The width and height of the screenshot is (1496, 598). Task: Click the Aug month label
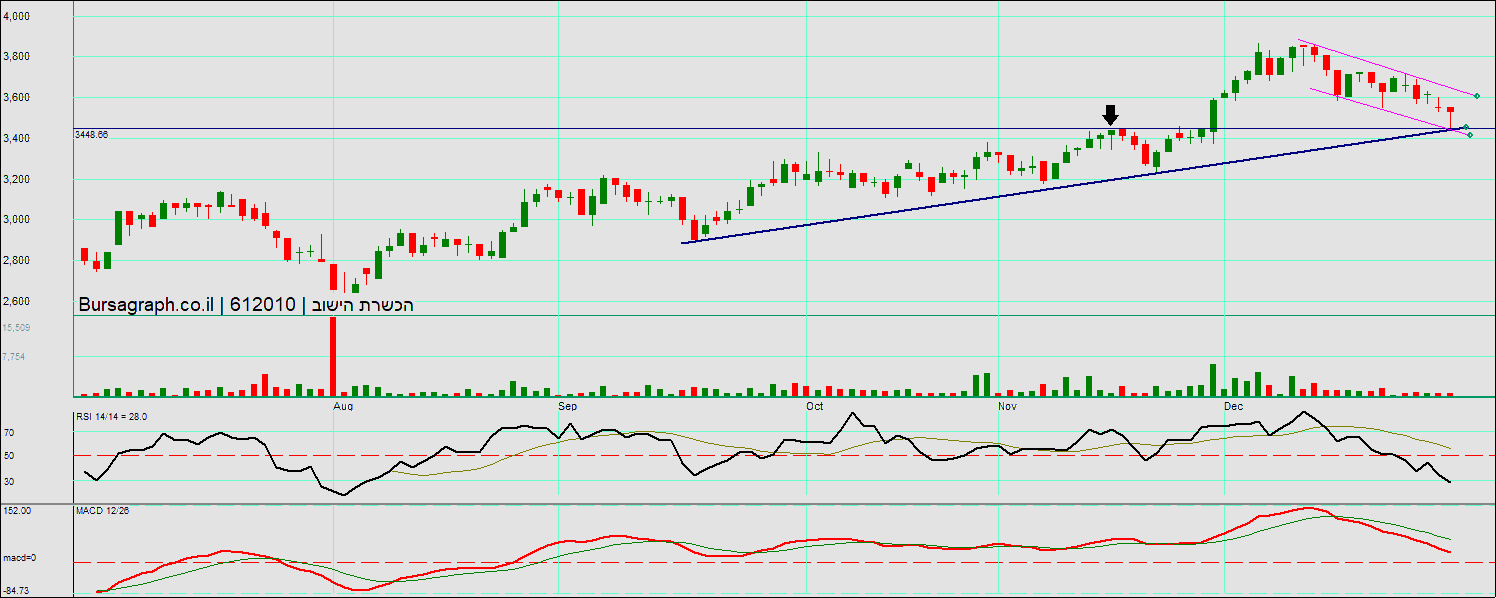coord(343,407)
